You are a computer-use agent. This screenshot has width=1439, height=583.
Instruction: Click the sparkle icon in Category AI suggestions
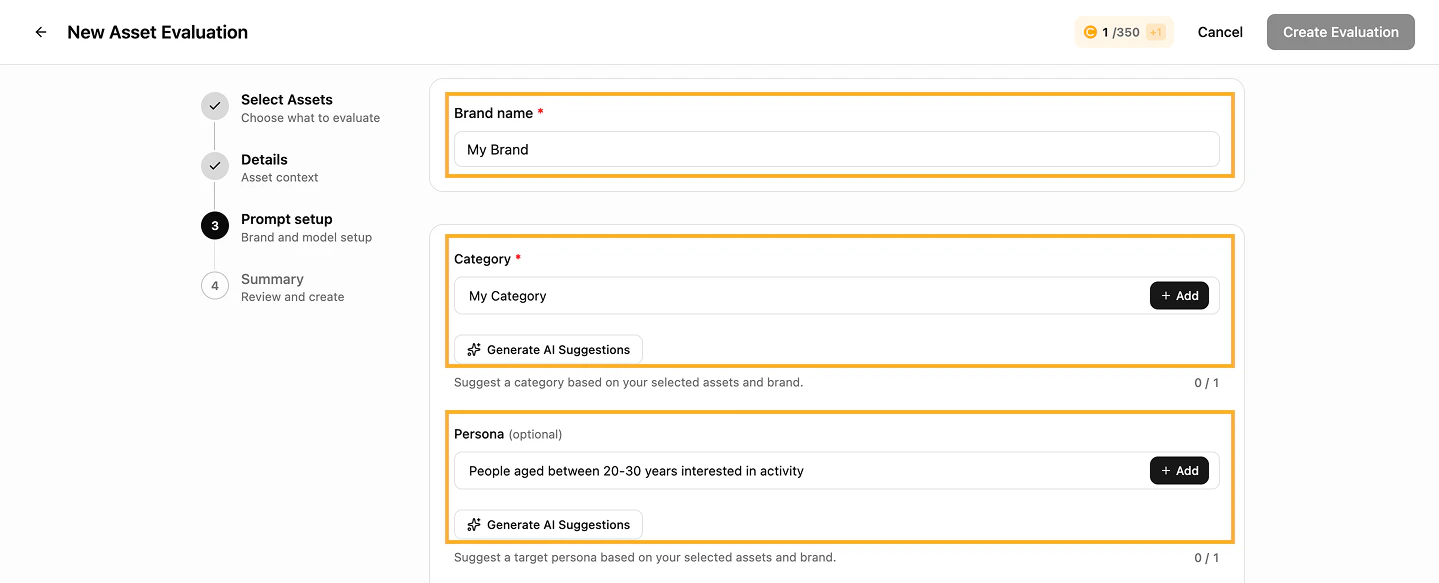coord(474,350)
